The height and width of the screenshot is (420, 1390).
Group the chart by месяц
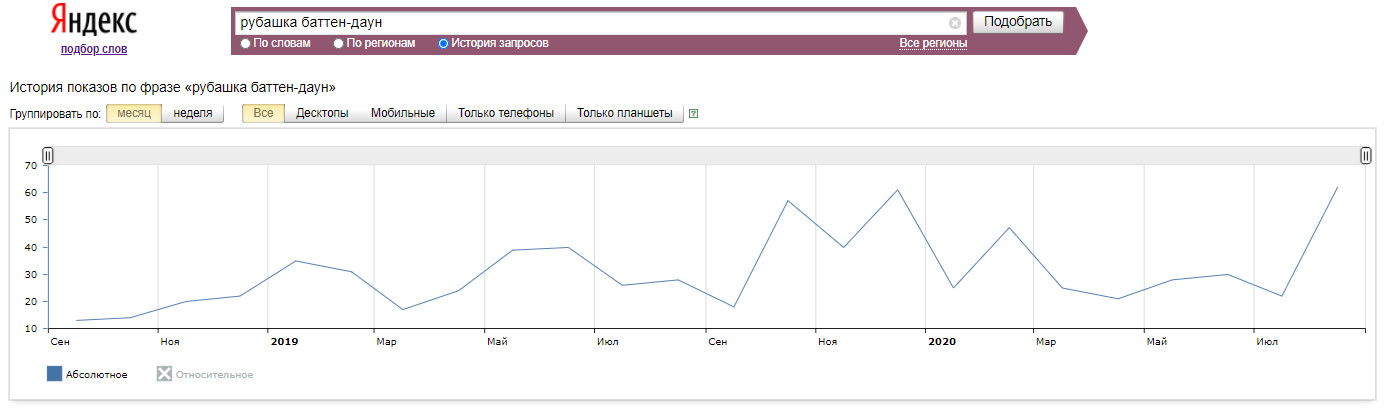134,113
